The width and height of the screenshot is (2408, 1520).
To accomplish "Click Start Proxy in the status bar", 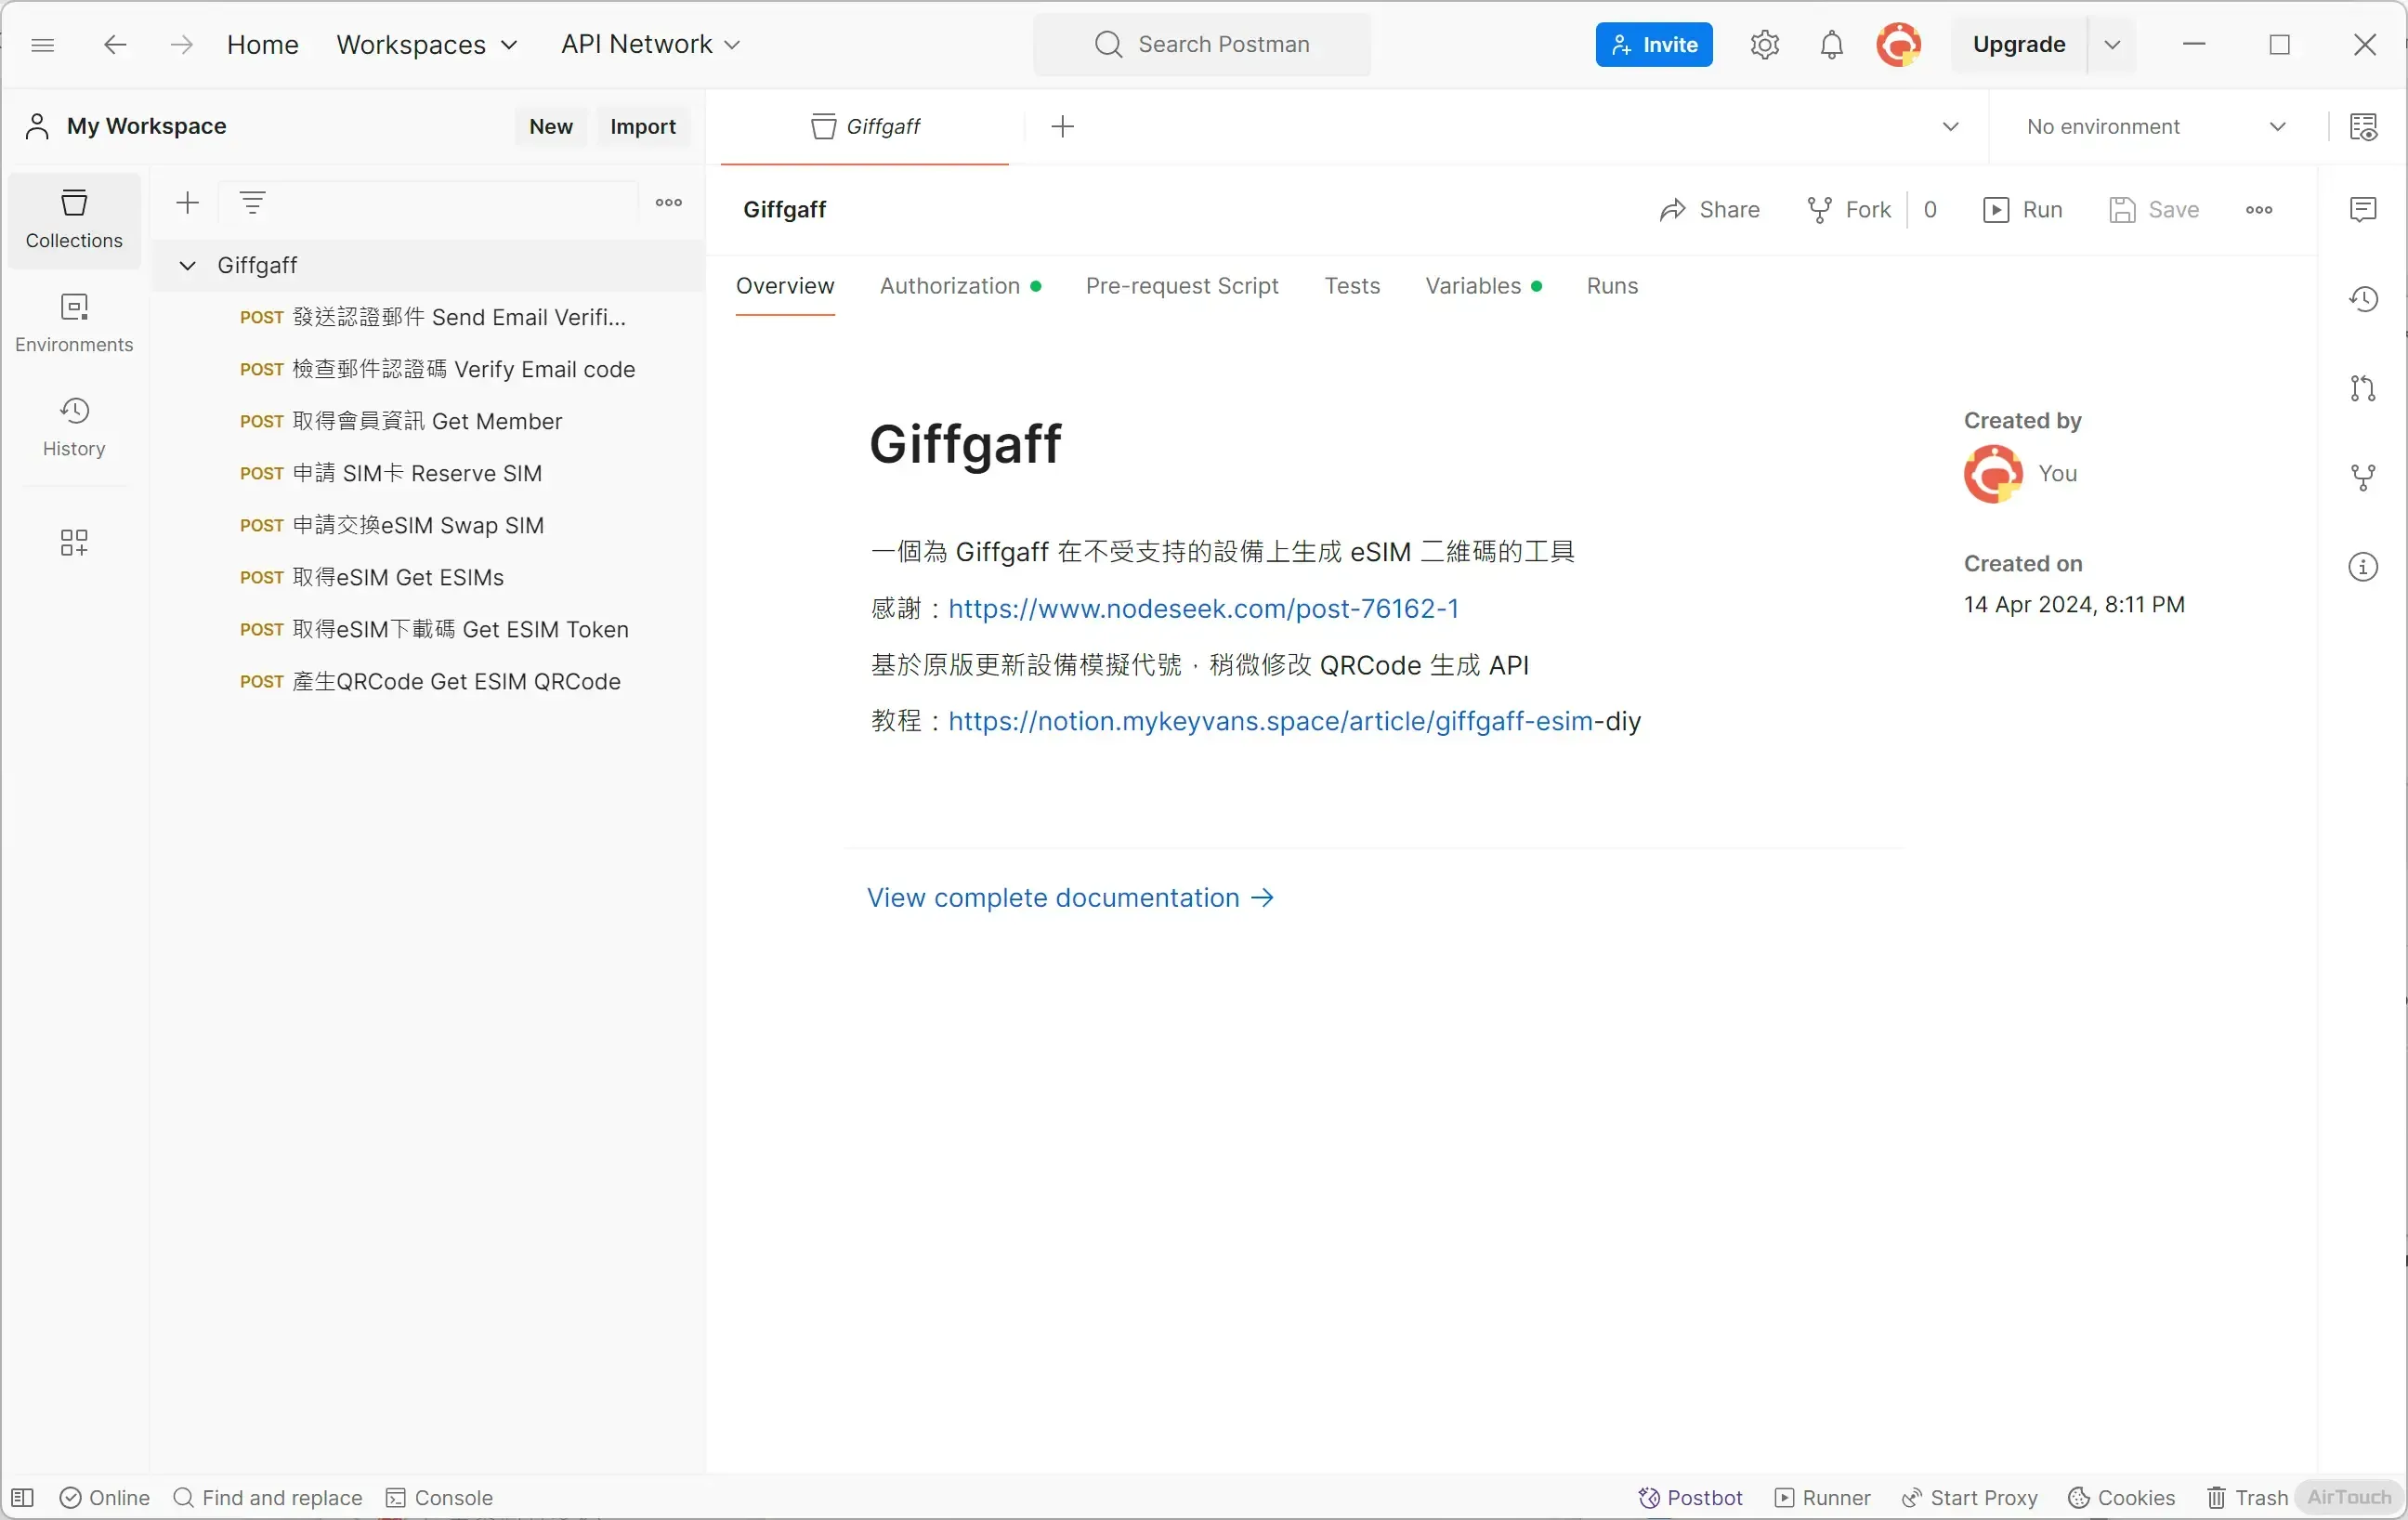I will pyautogui.click(x=1969, y=1497).
